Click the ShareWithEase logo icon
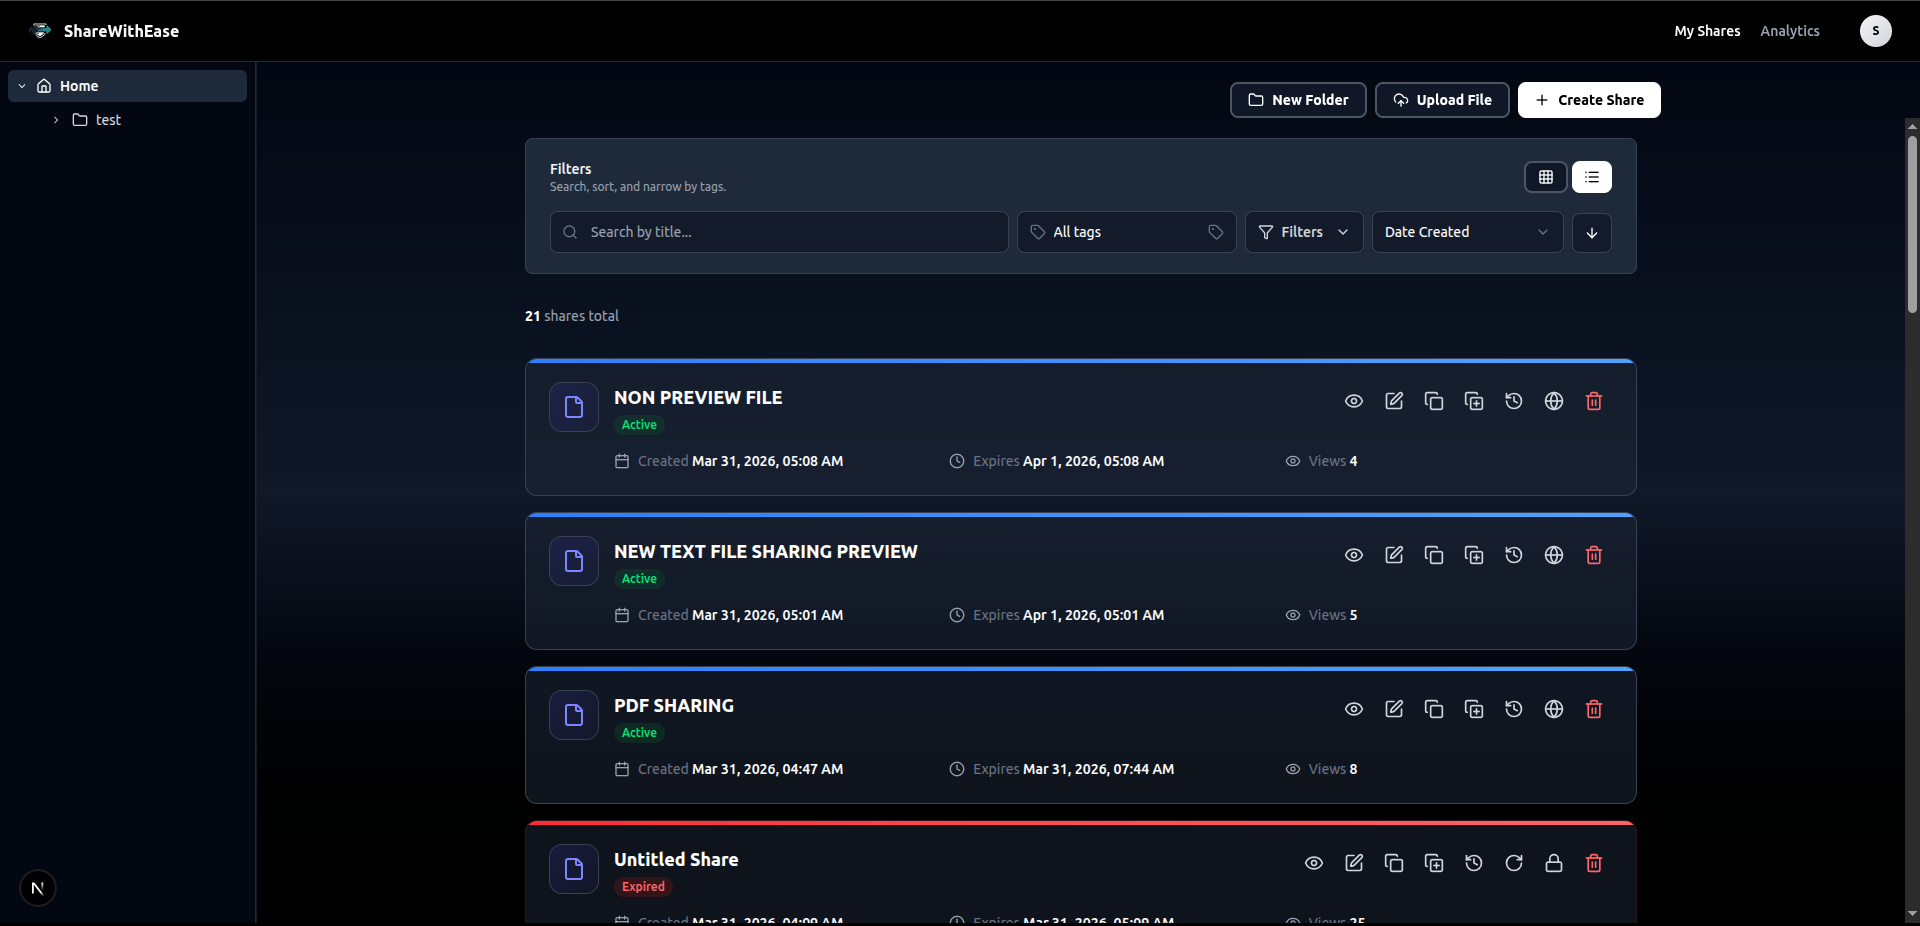 pos(41,31)
